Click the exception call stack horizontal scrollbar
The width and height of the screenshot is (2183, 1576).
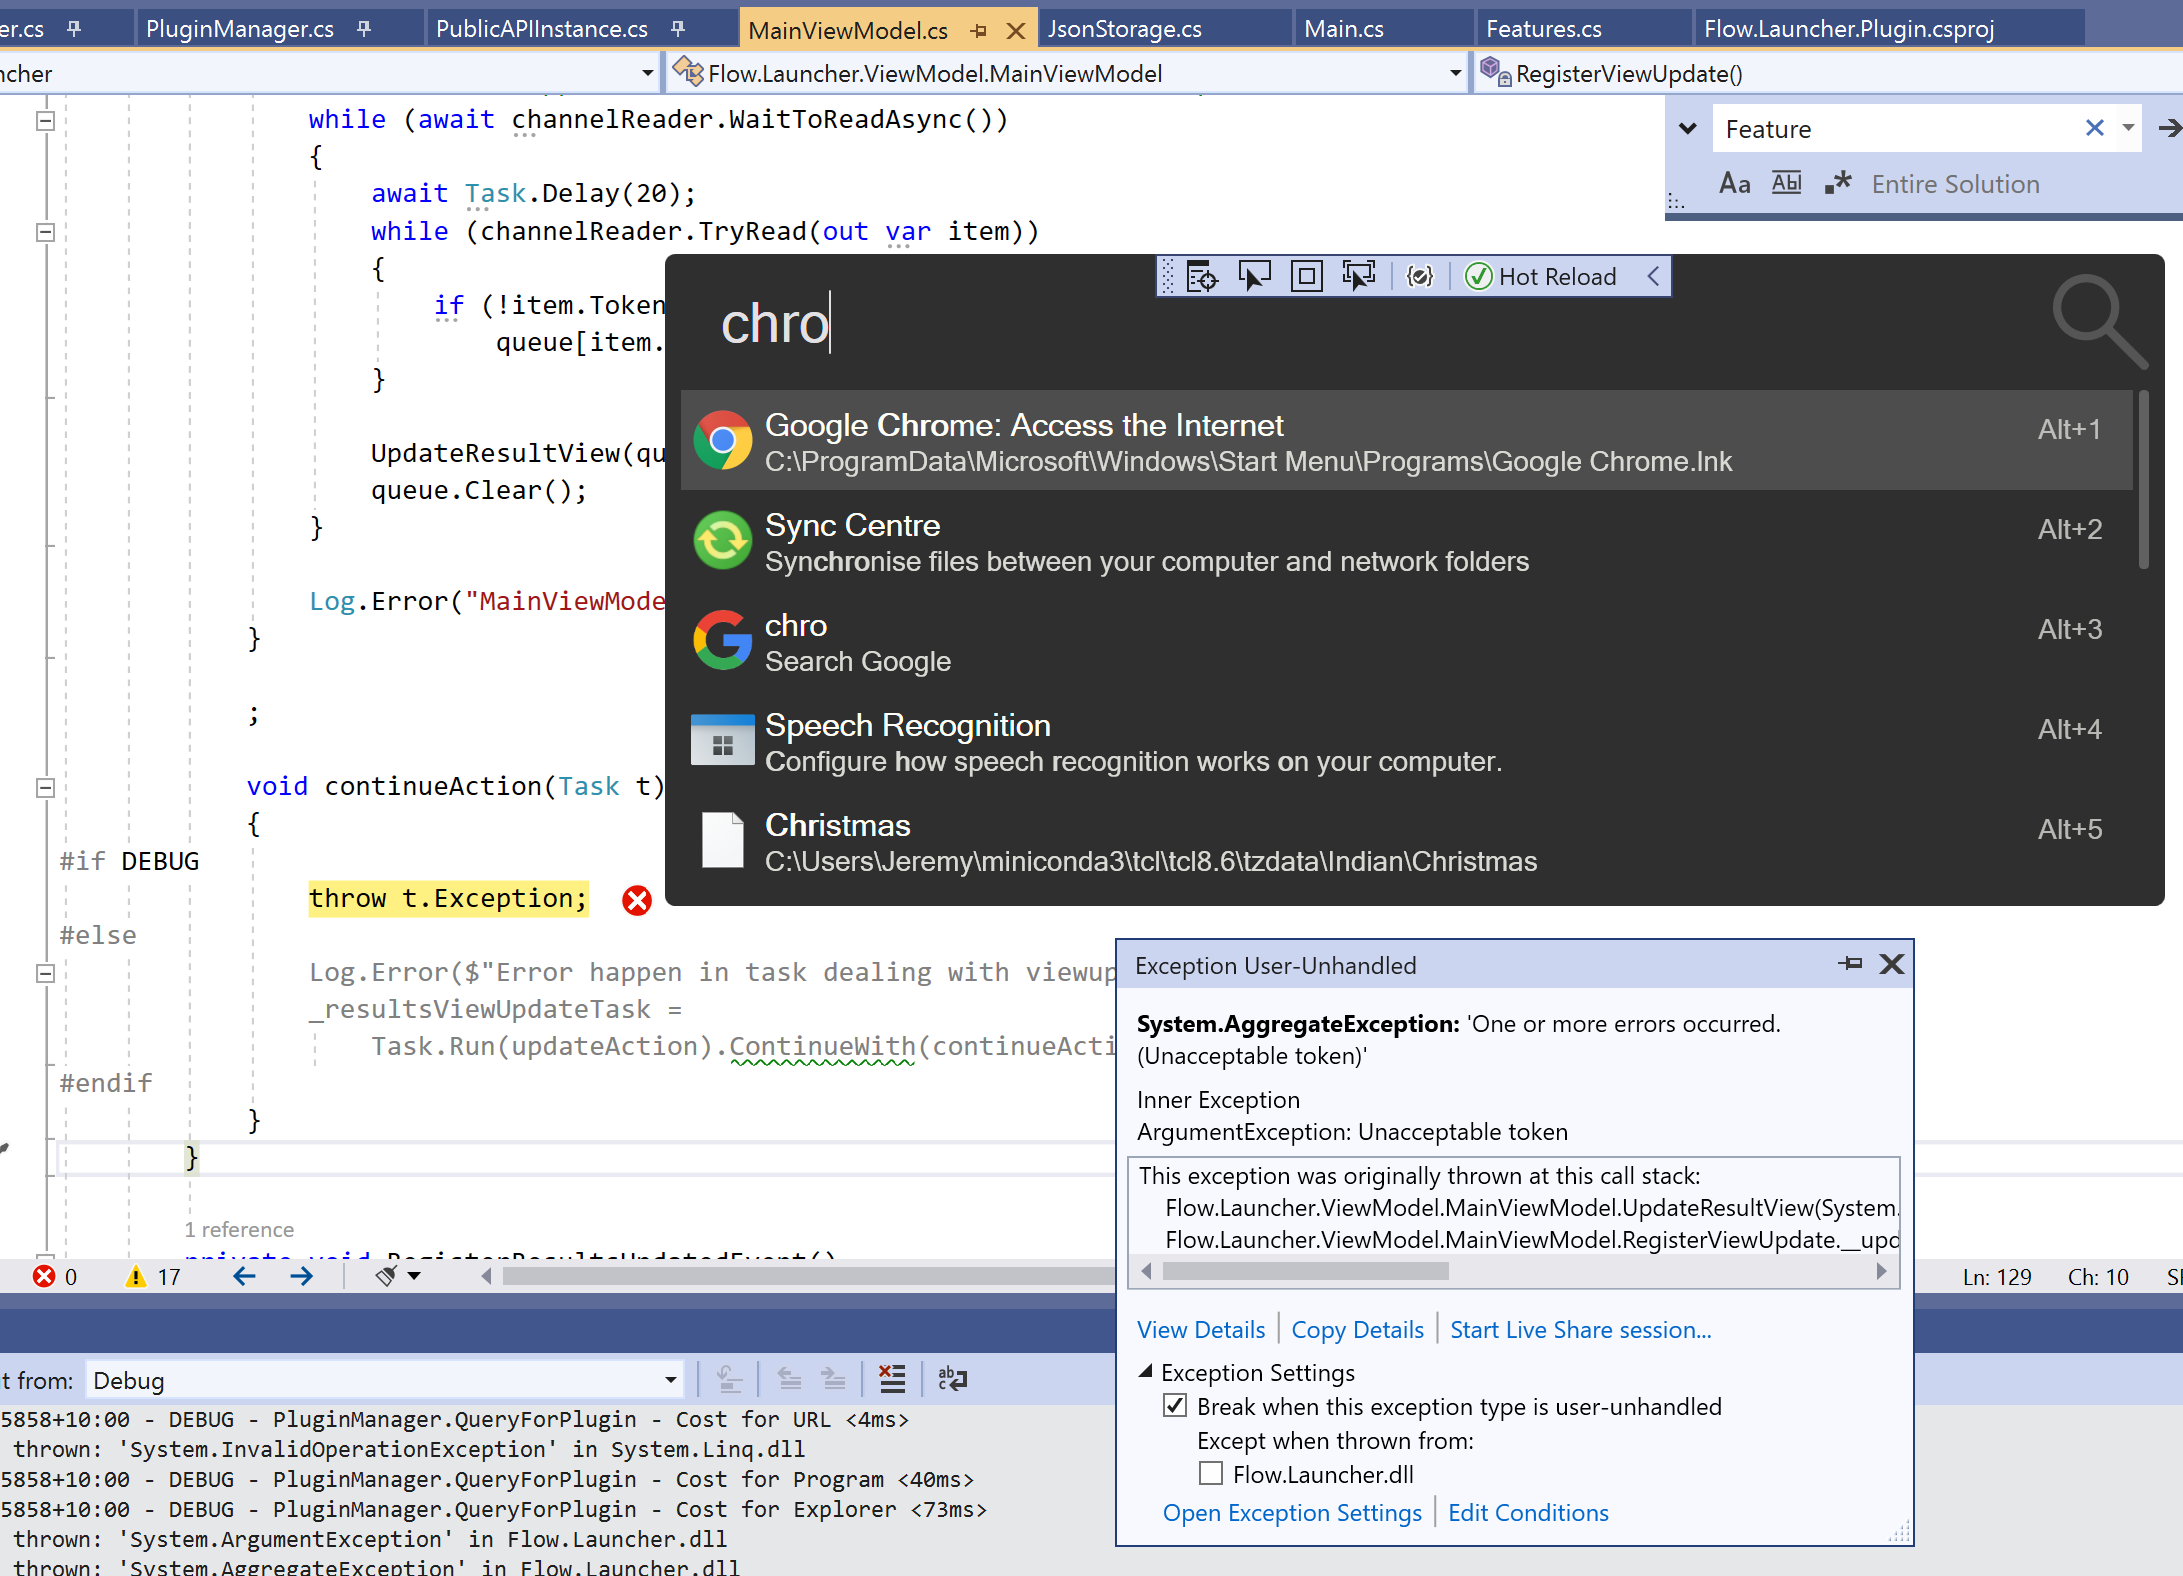tap(1305, 1271)
